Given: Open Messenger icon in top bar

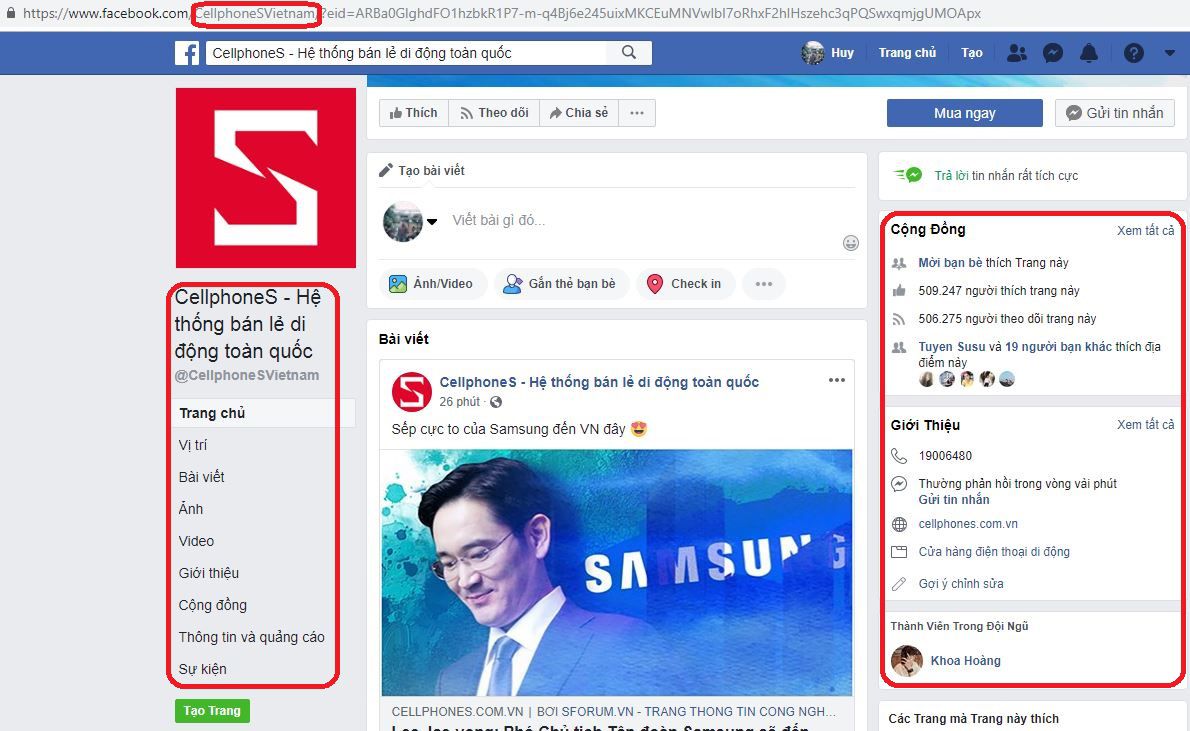Looking at the screenshot, I should 1053,53.
